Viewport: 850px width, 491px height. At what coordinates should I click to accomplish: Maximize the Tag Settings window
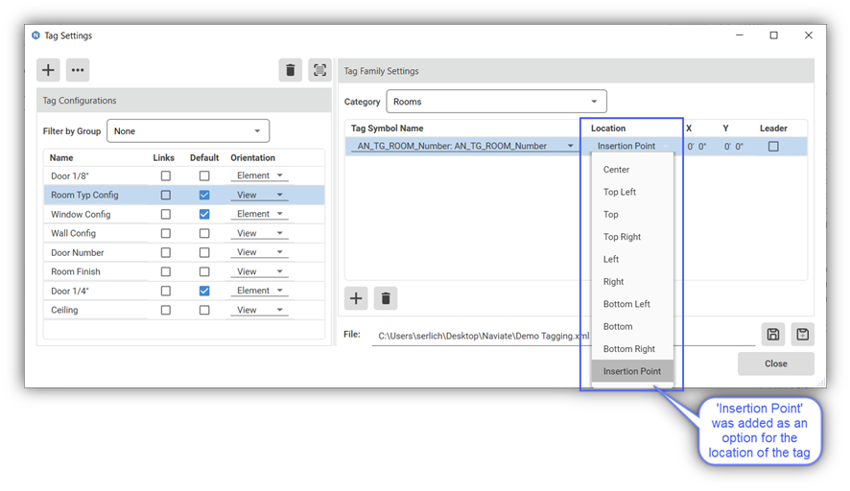pos(774,35)
